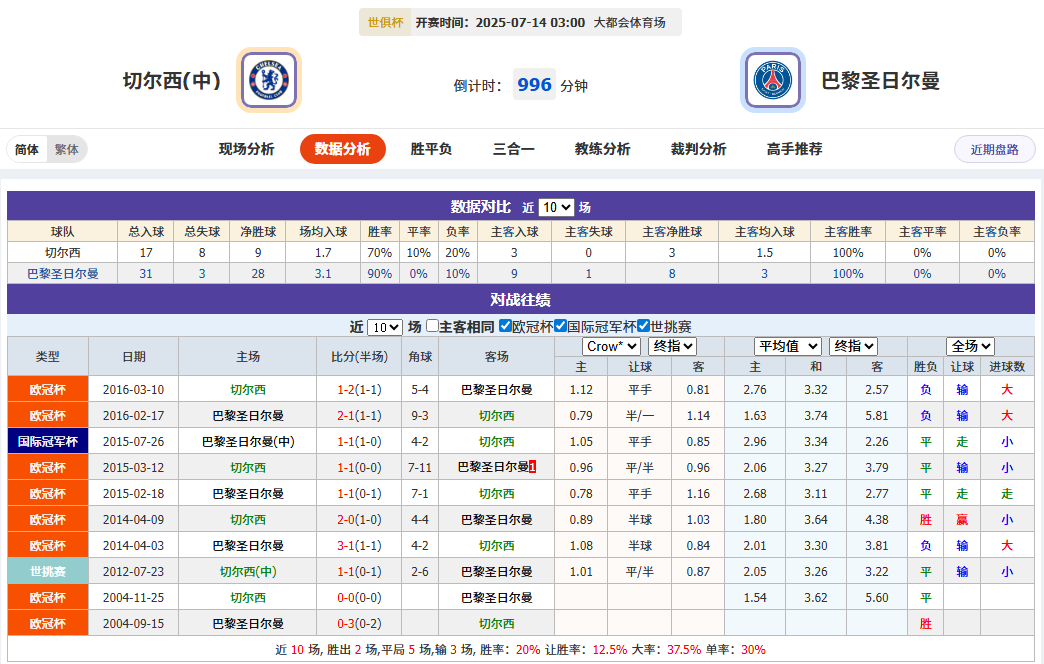Open the 现场分析 tab
Viewport: 1044px width, 664px height.
(x=246, y=149)
